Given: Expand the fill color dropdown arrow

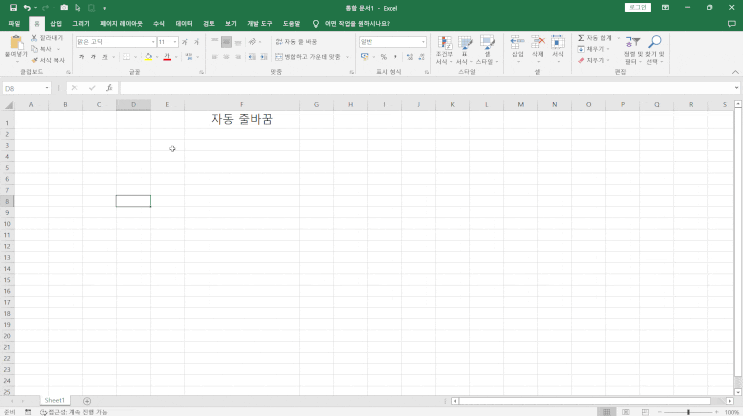Looking at the screenshot, I should tap(157, 57).
